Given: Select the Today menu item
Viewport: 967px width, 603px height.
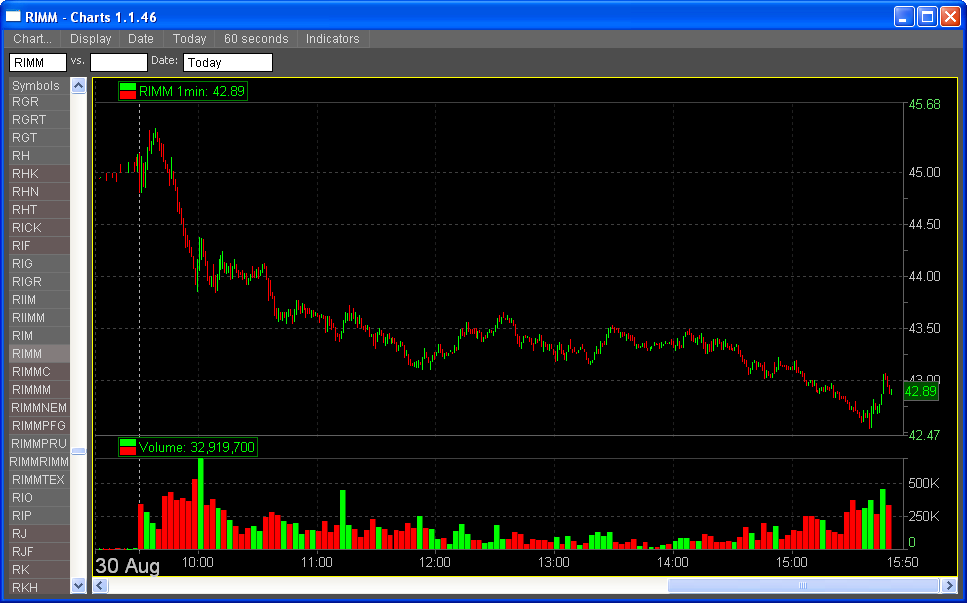Looking at the screenshot, I should [x=189, y=39].
